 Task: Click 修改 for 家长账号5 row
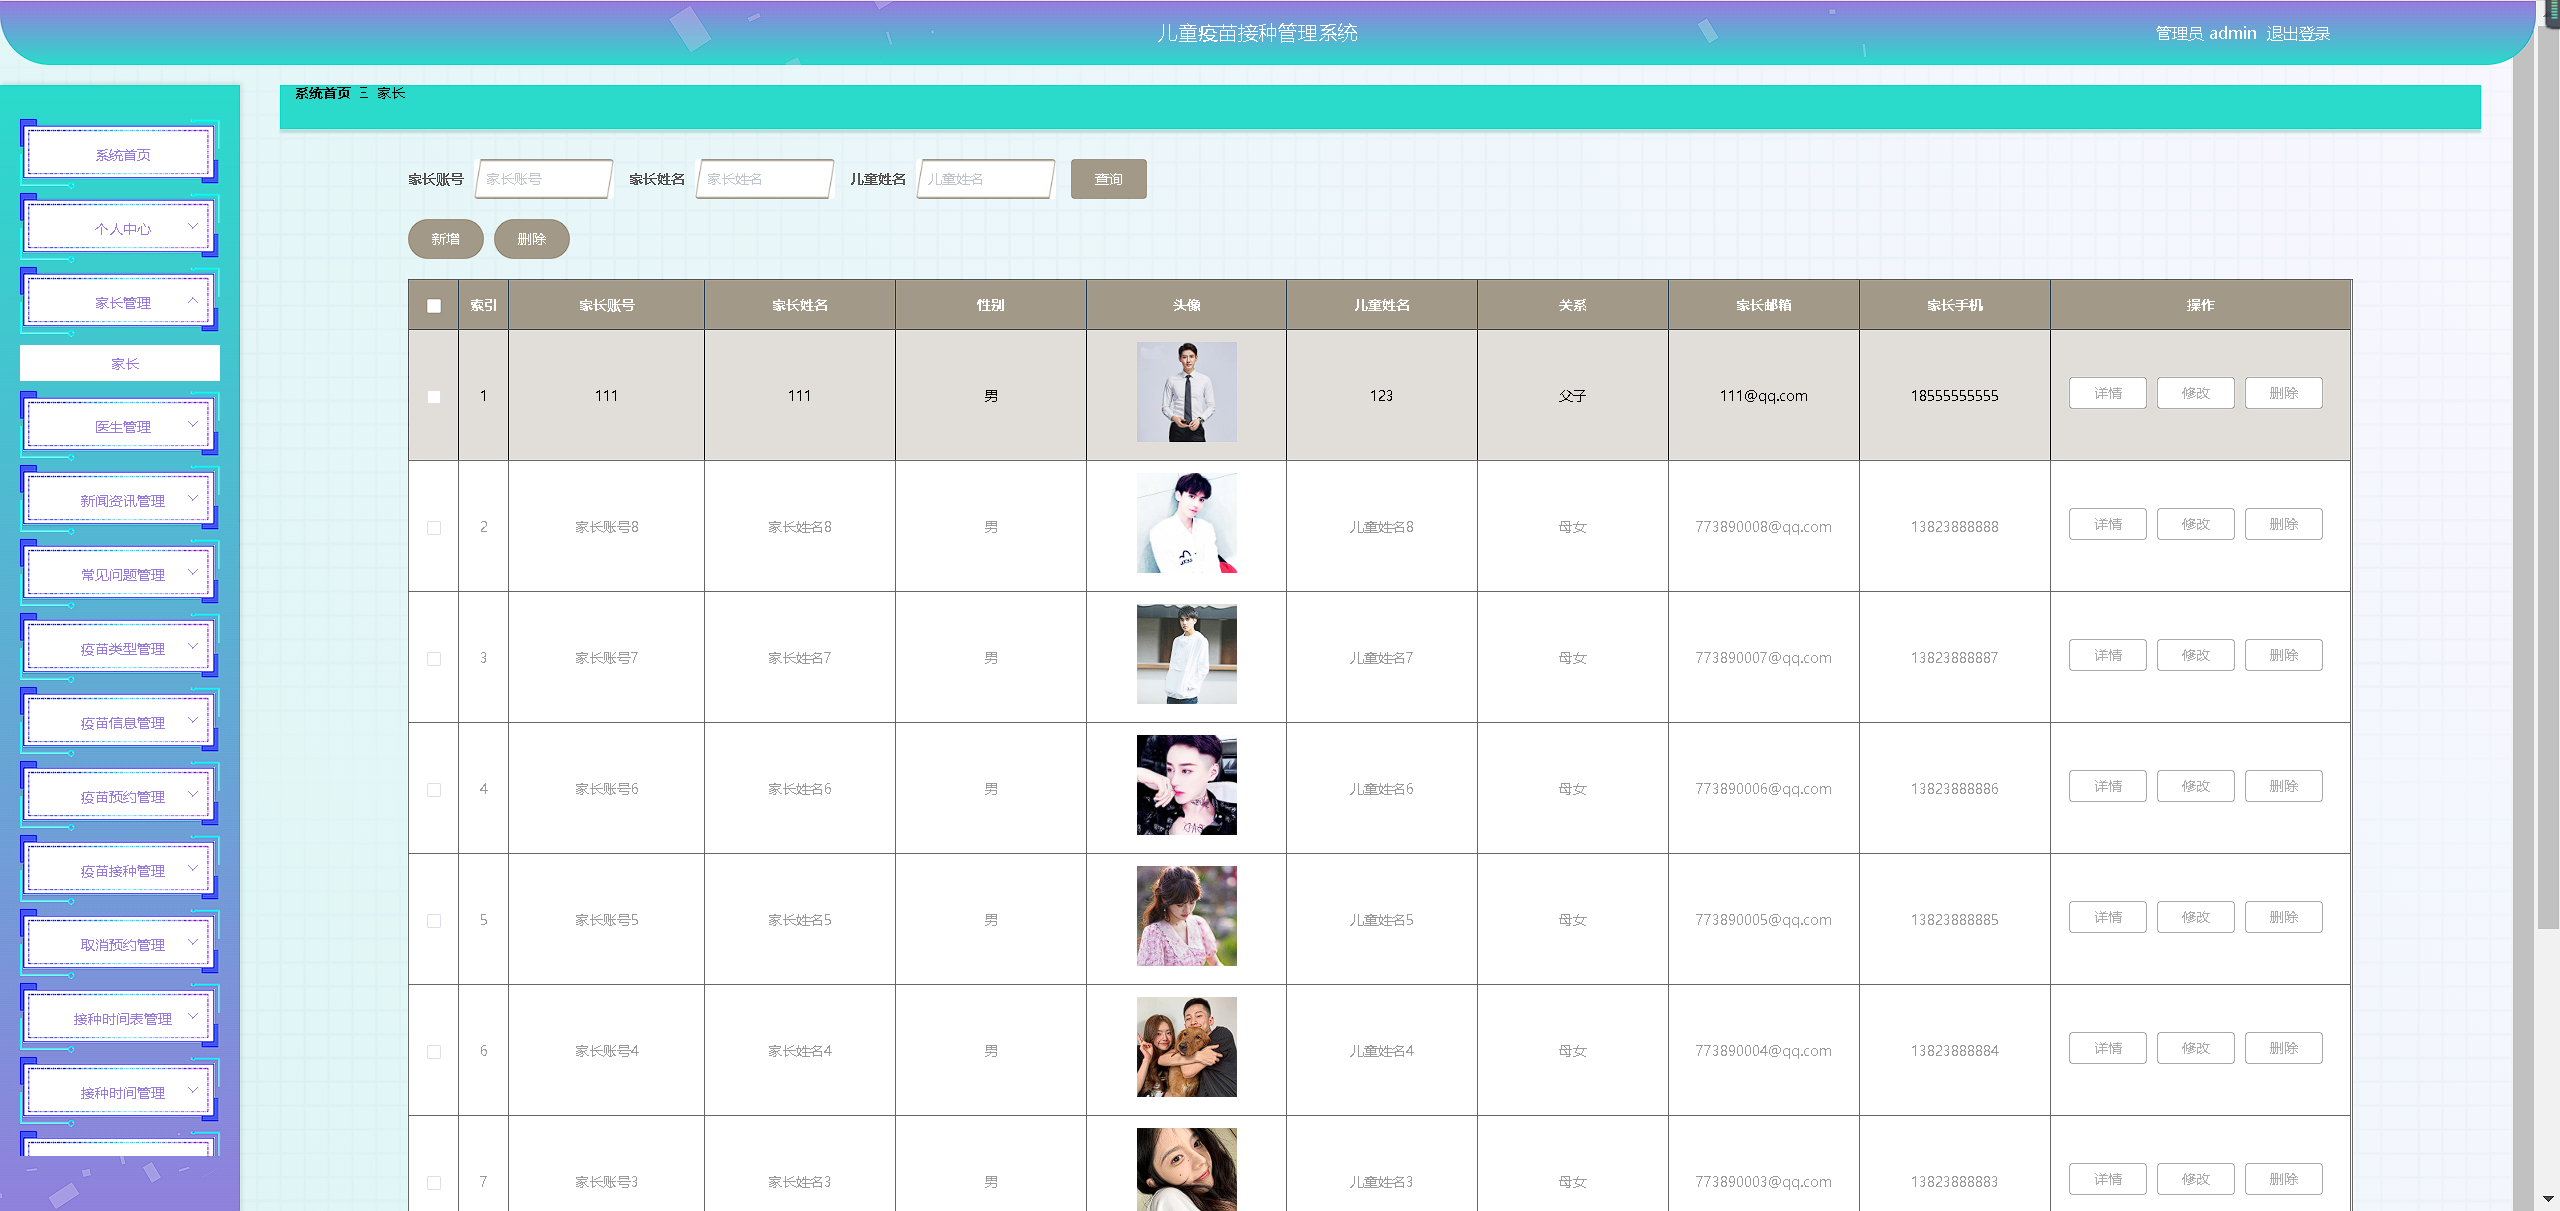pos(2195,918)
